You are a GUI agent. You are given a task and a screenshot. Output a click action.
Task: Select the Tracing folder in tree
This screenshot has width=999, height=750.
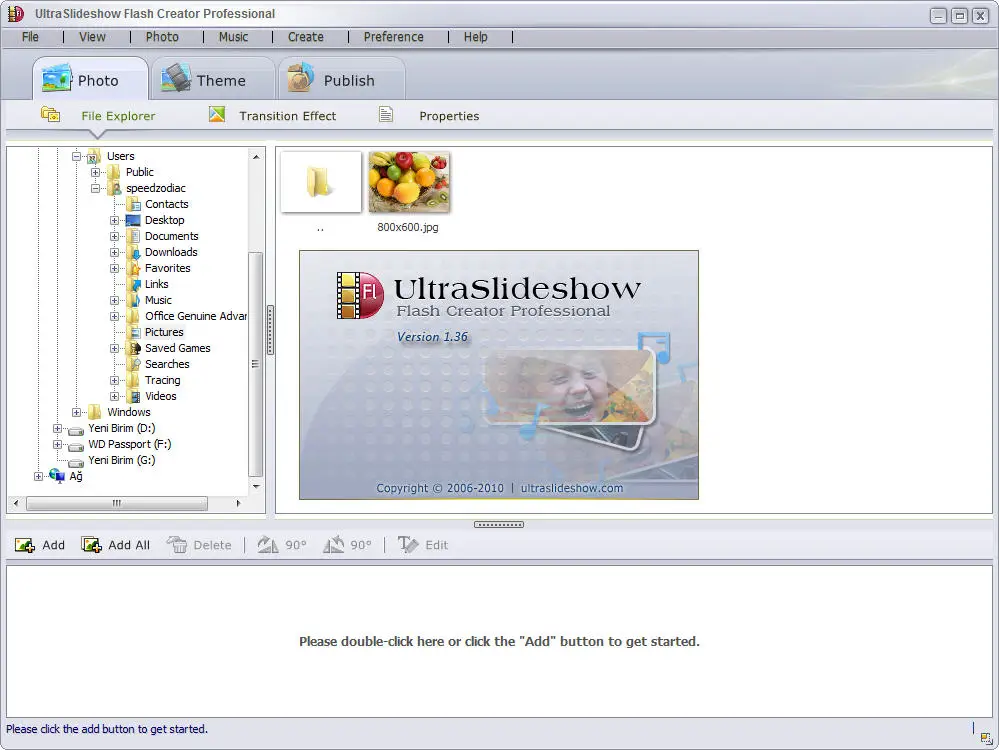tap(162, 380)
